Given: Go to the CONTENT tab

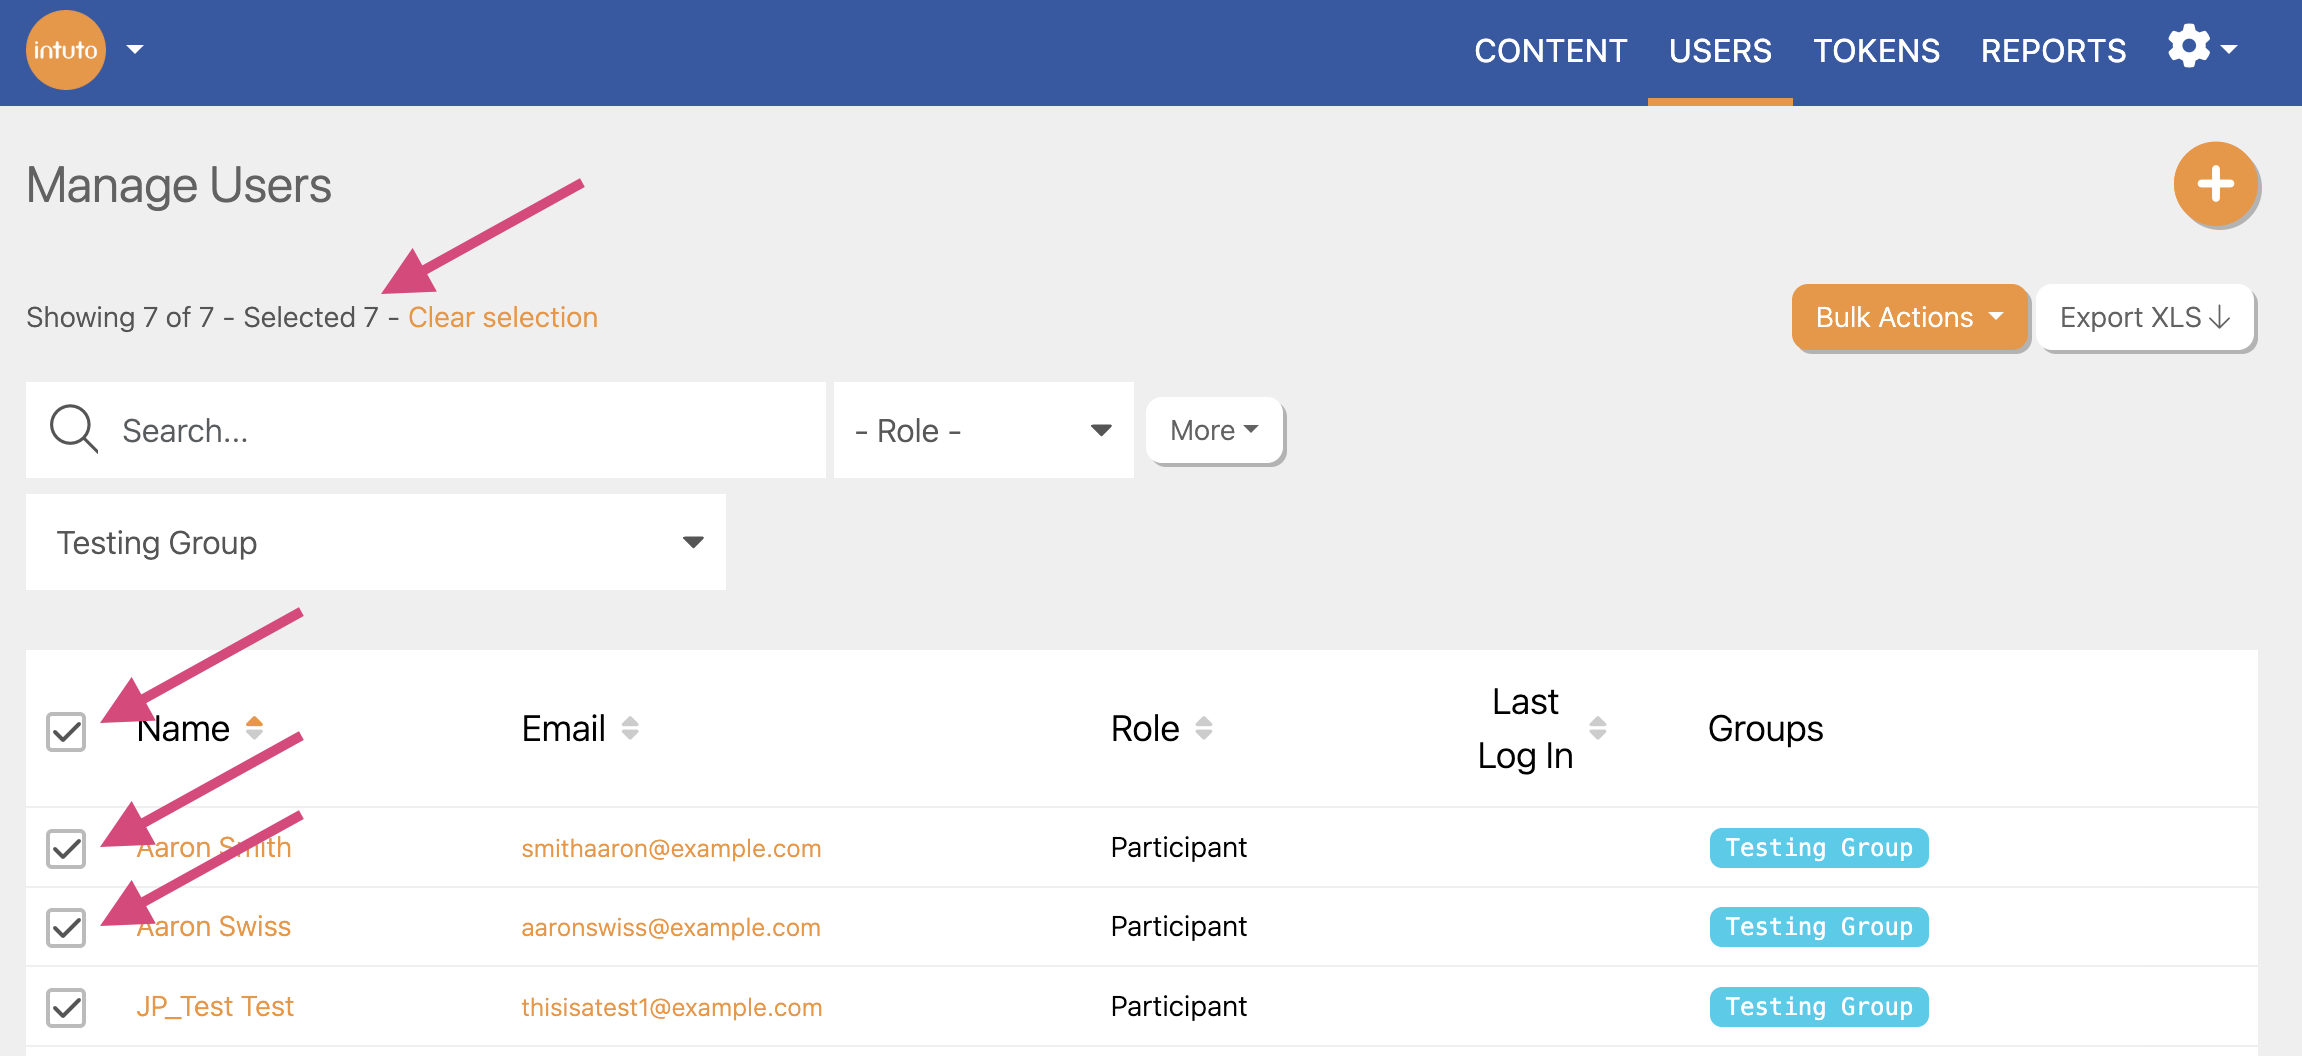Looking at the screenshot, I should (1550, 51).
